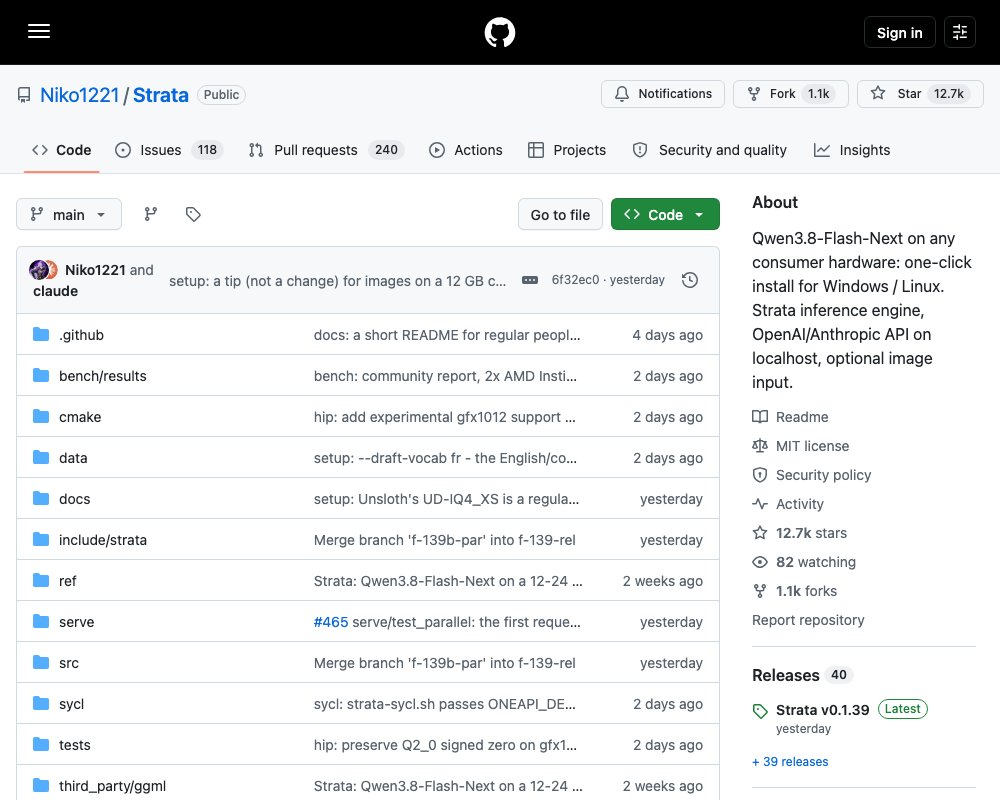This screenshot has width=1000, height=800.
Task: View the MIT license link
Action: click(x=800, y=446)
